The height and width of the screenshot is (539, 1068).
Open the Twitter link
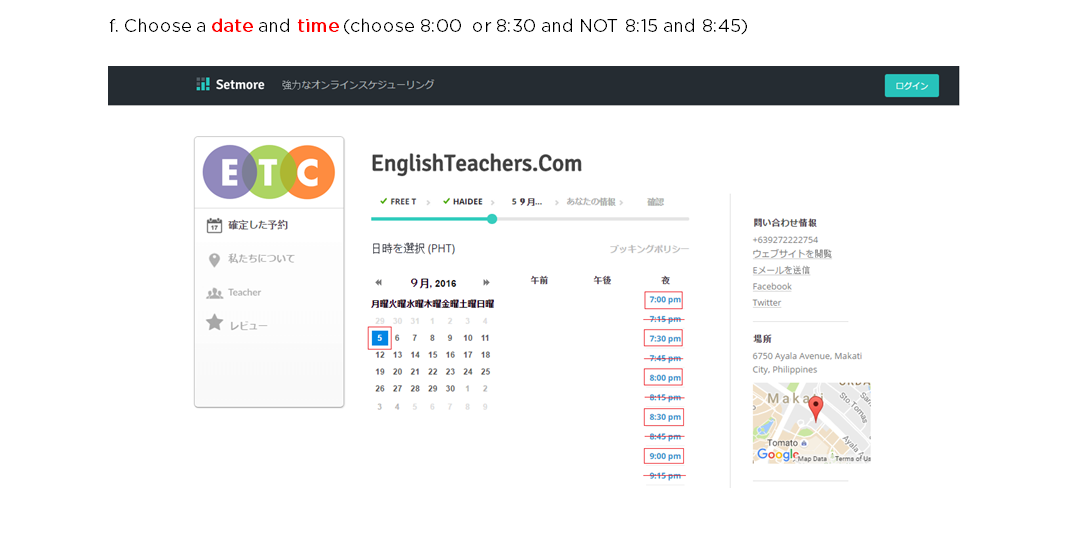767,303
